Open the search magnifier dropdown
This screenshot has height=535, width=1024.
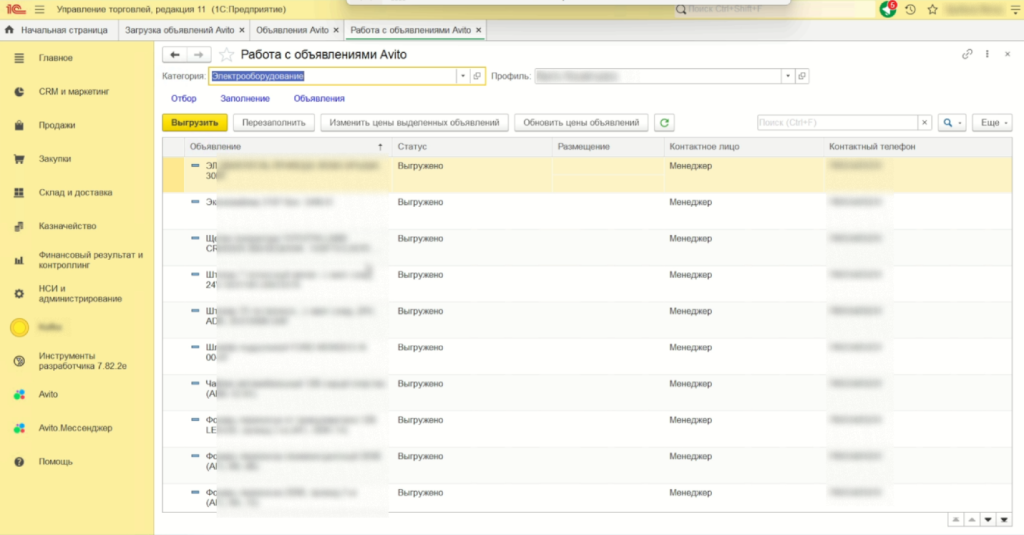(951, 123)
